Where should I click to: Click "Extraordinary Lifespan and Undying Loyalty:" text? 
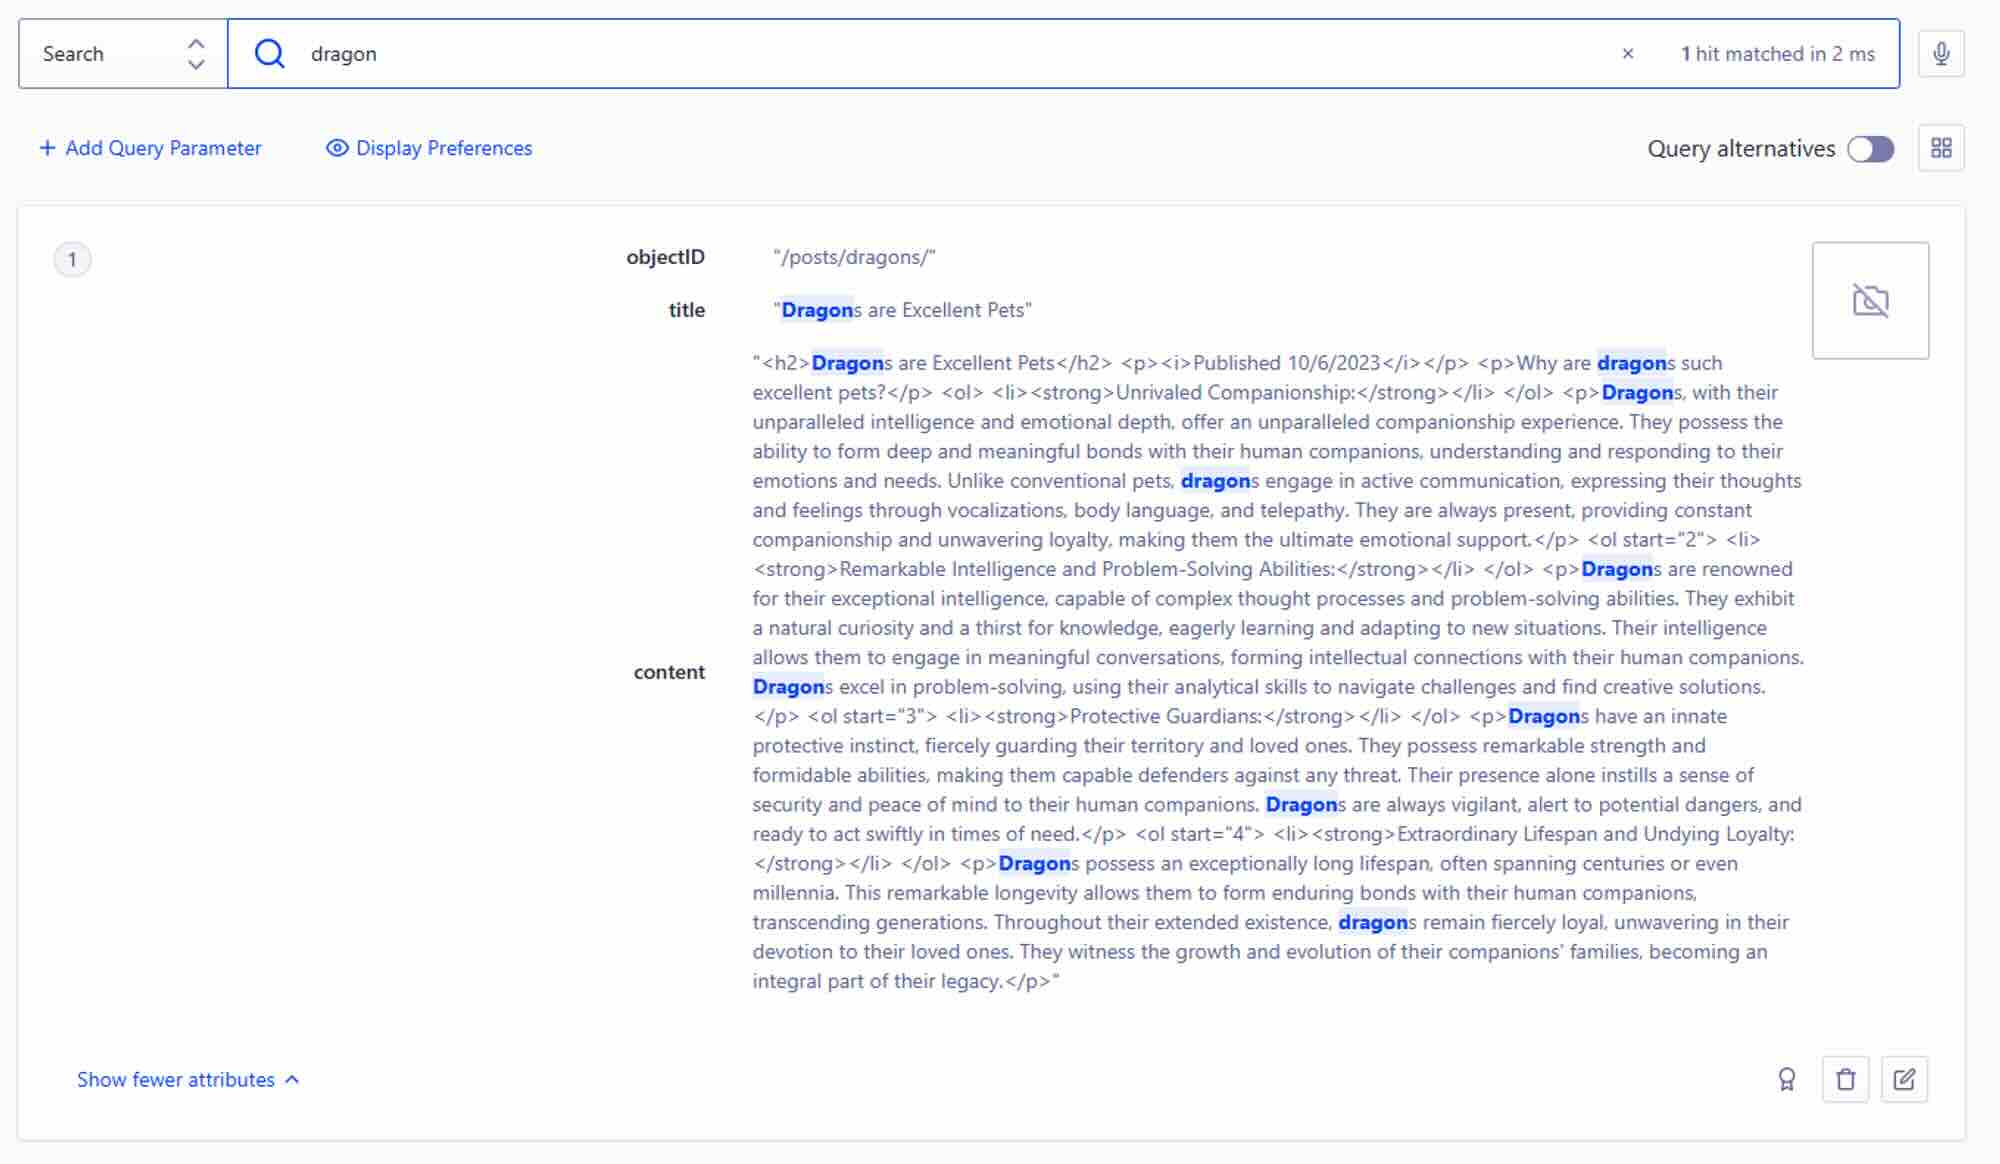(1595, 834)
